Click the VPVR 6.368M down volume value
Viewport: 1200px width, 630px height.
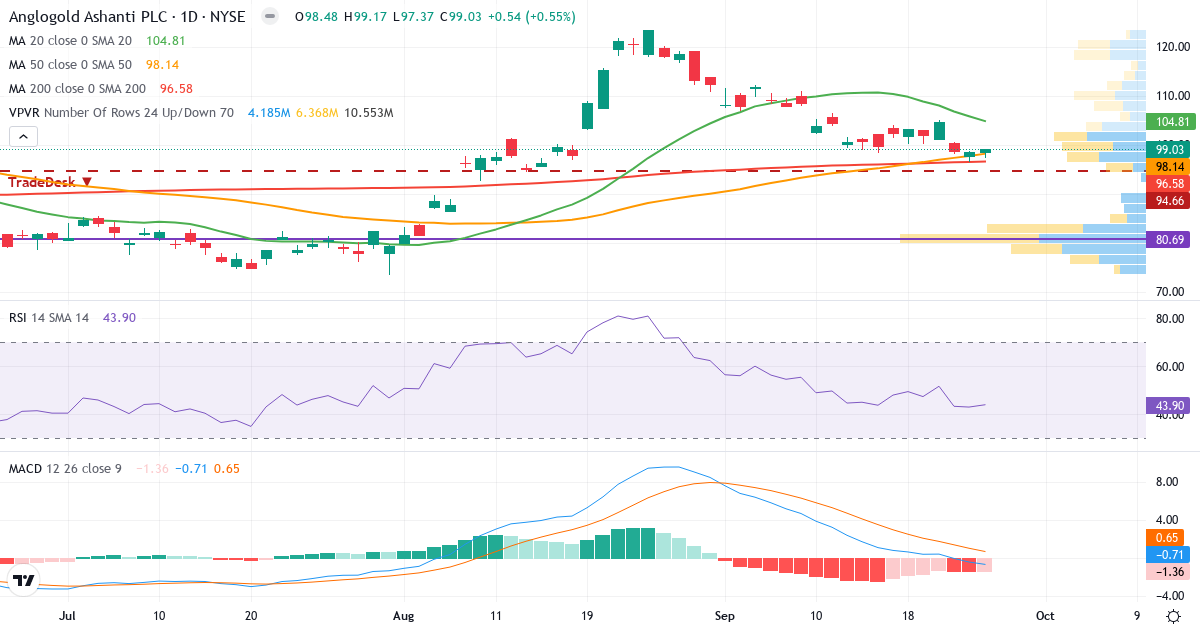pyautogui.click(x=317, y=113)
